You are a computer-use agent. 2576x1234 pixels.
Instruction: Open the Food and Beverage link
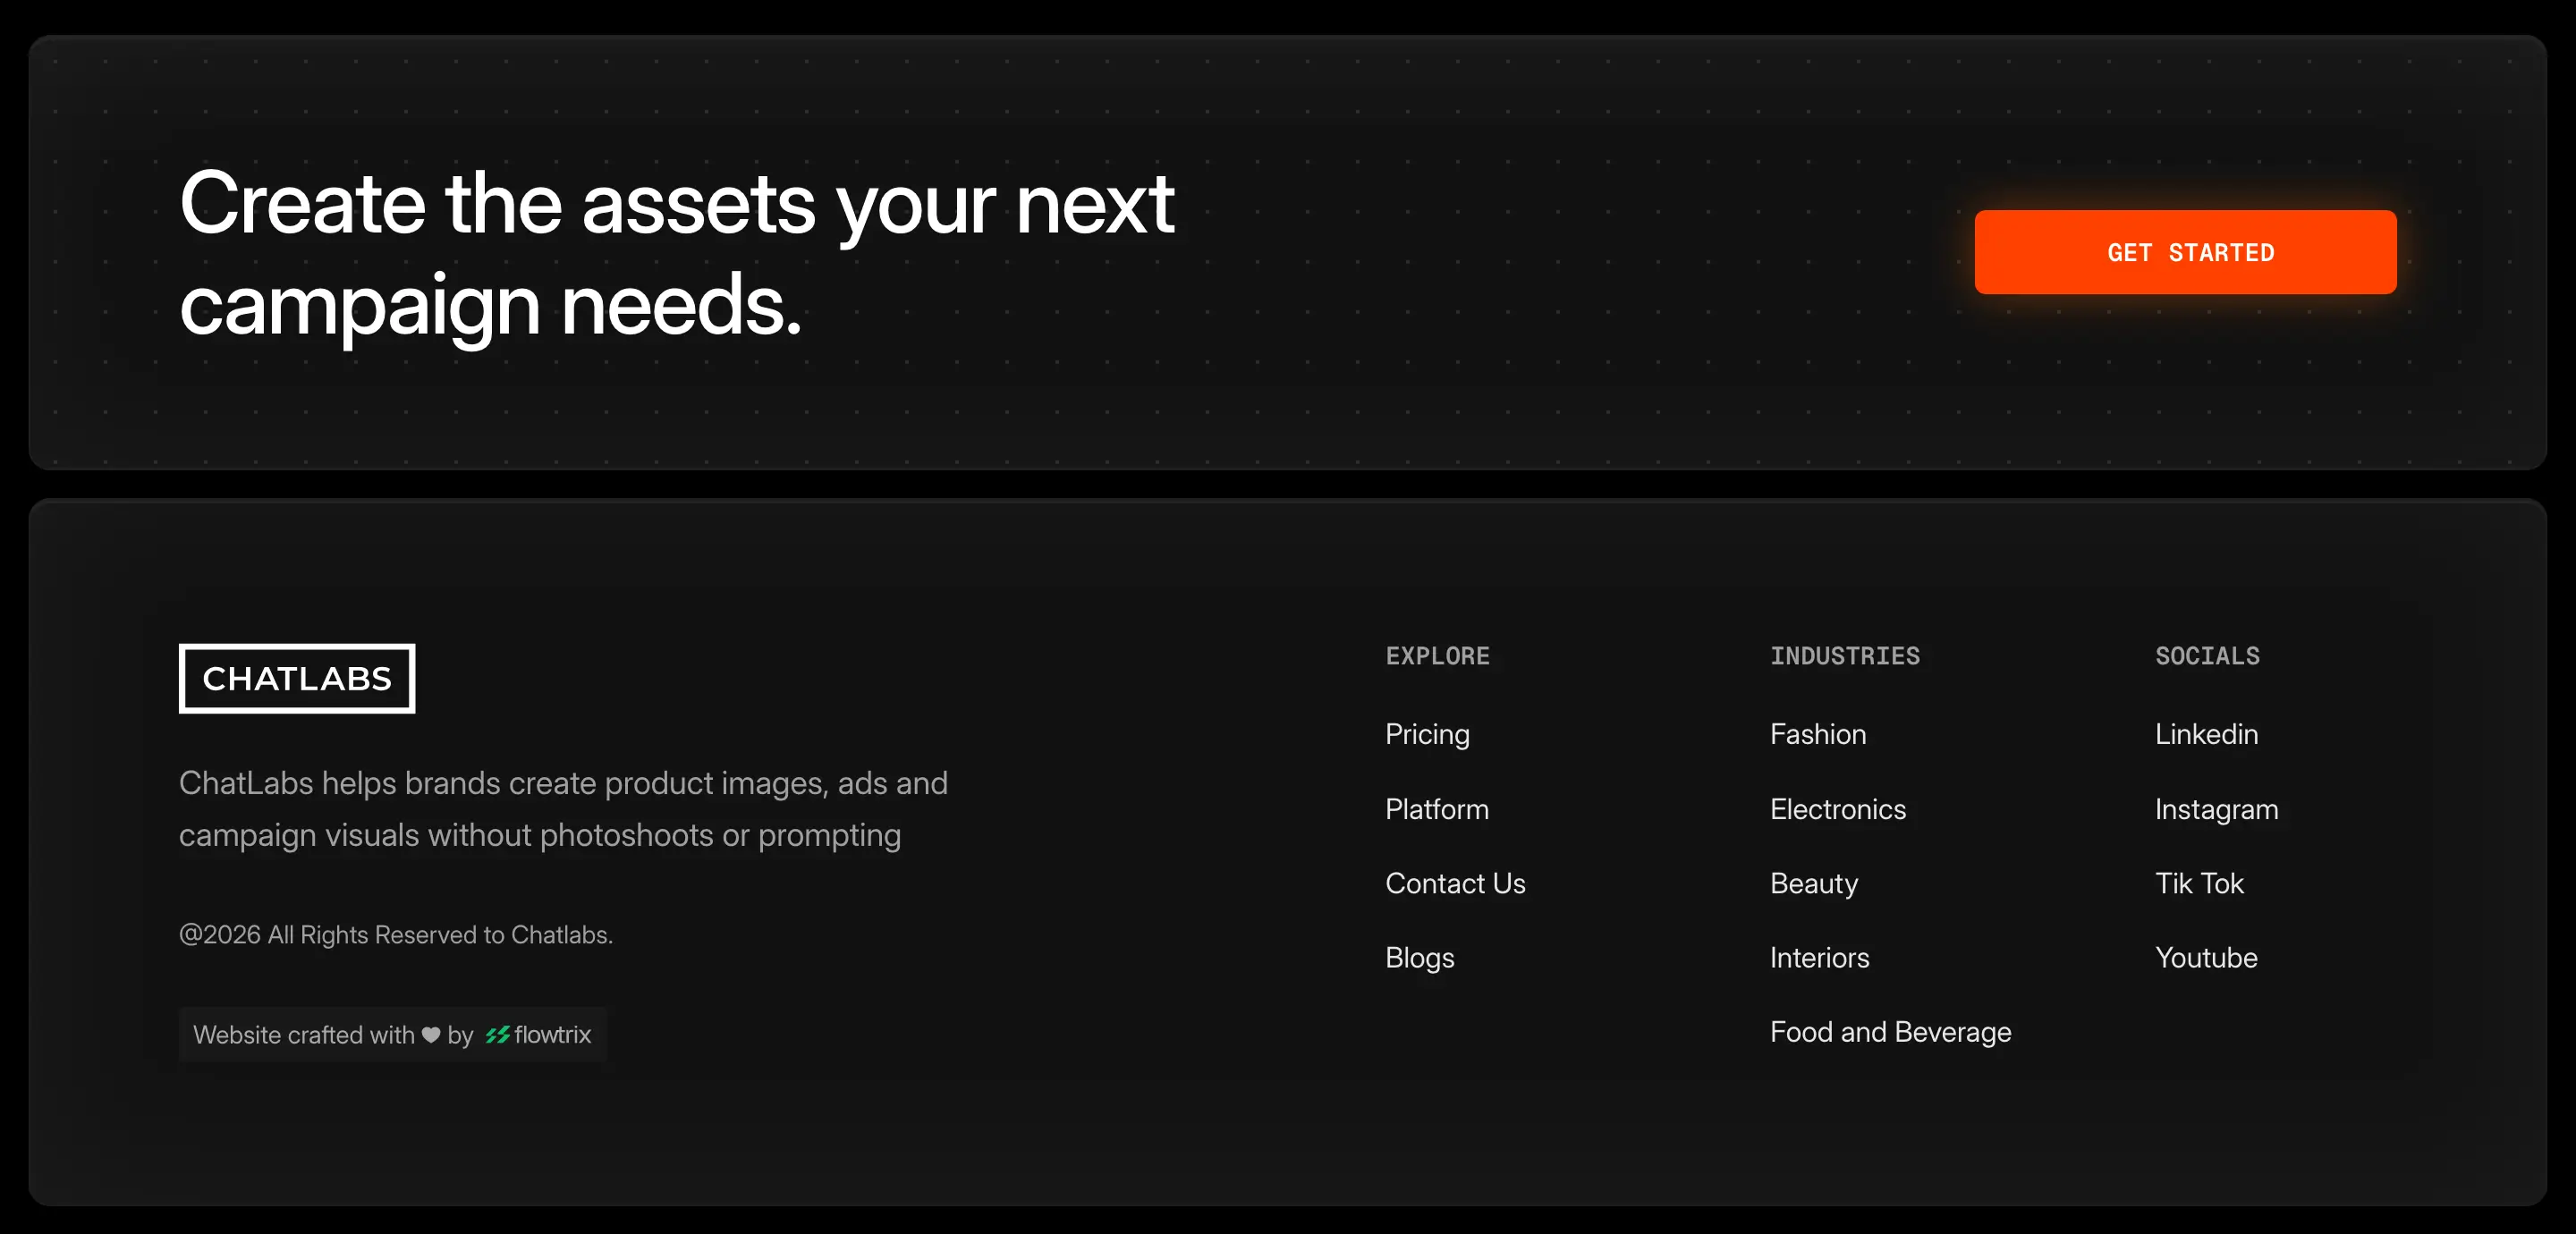pyautogui.click(x=1890, y=1032)
